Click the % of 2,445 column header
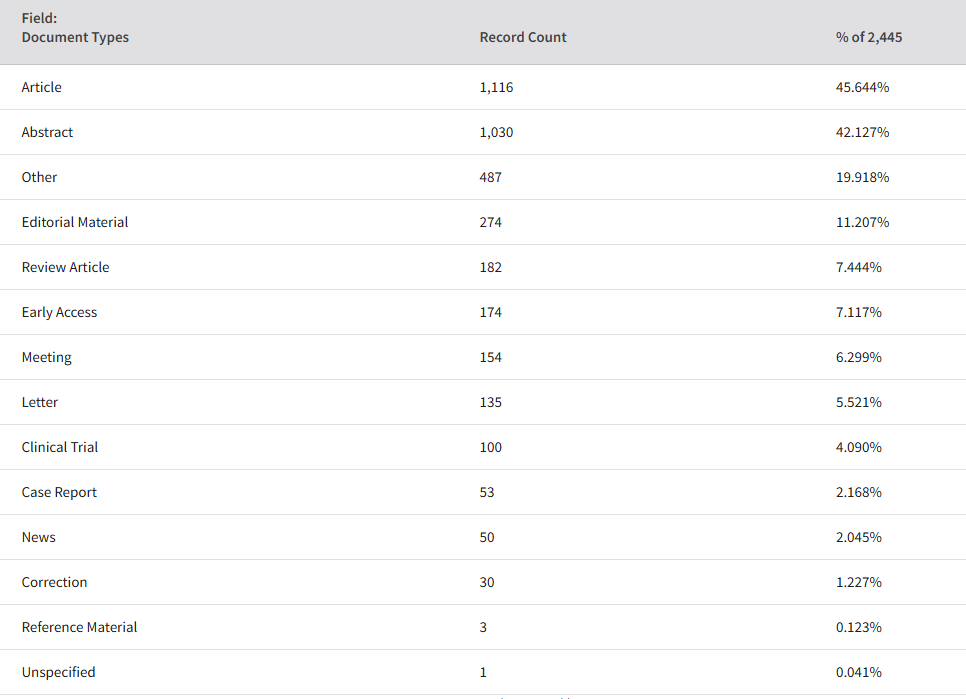Screen dimensions: 966x699 869,37
